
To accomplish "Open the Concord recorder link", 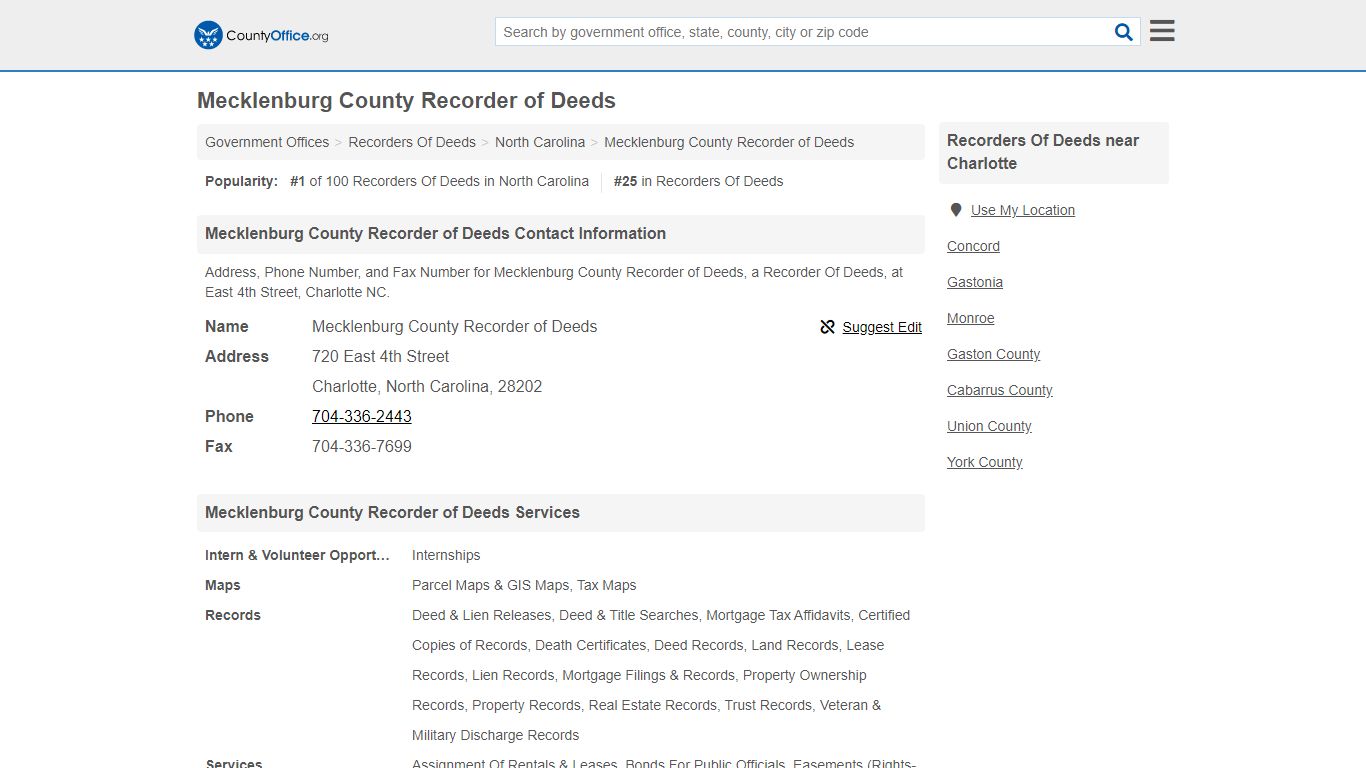I will pos(973,246).
